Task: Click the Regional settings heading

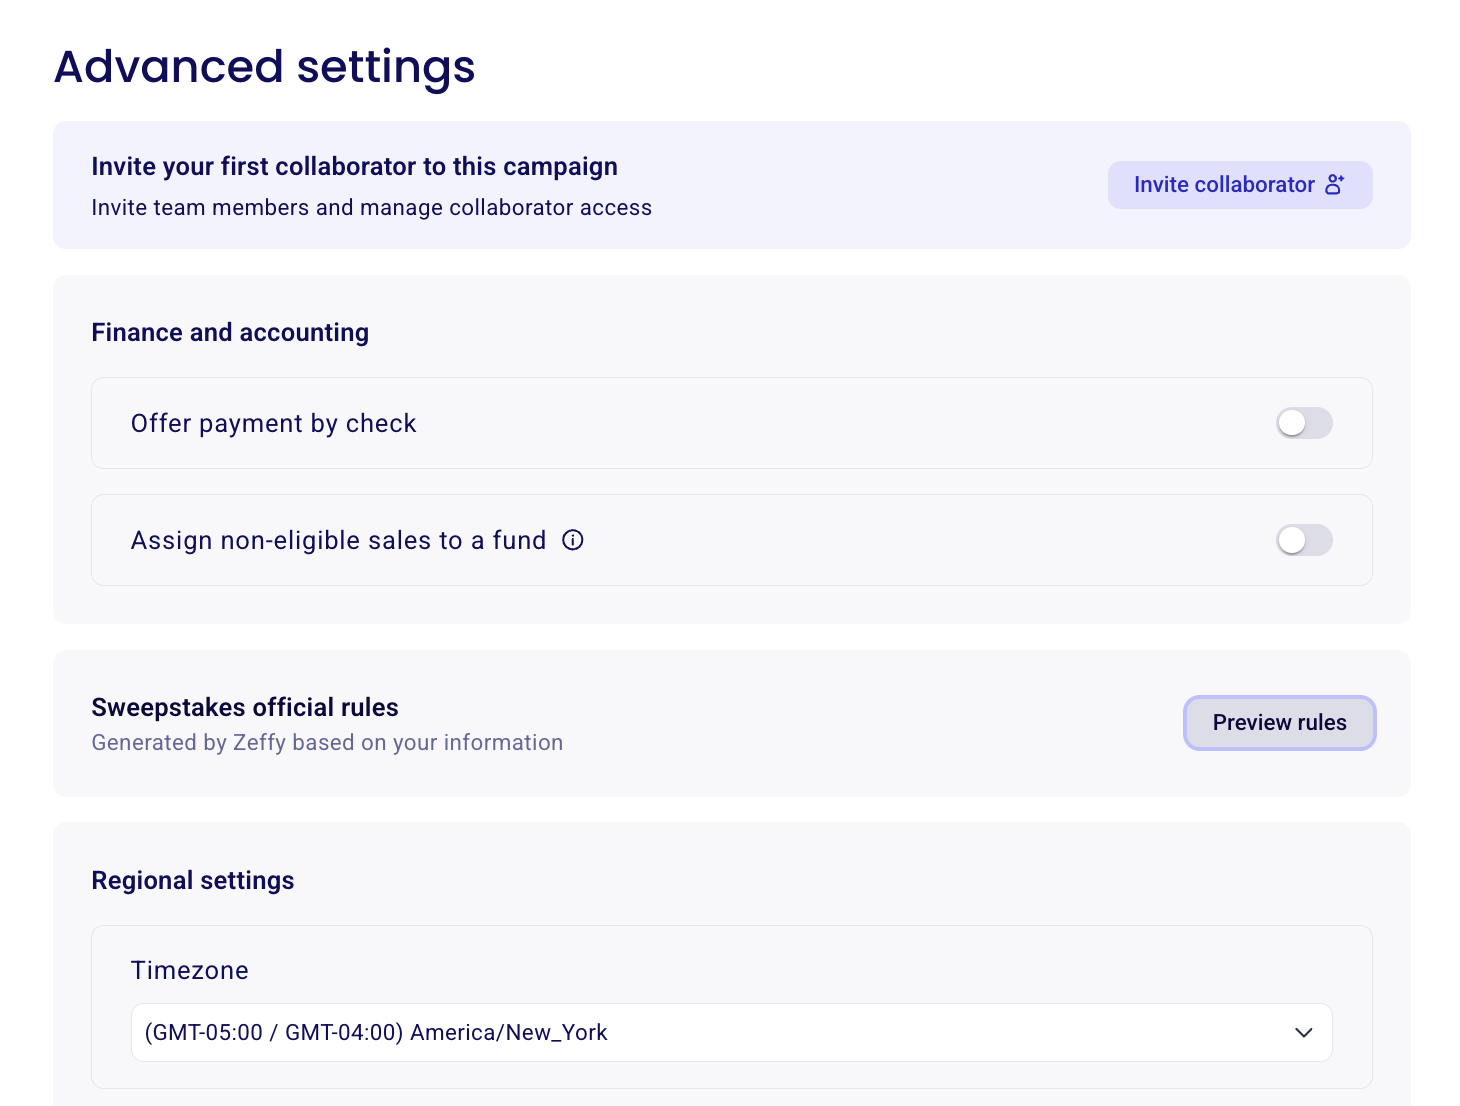Action: click(x=193, y=880)
